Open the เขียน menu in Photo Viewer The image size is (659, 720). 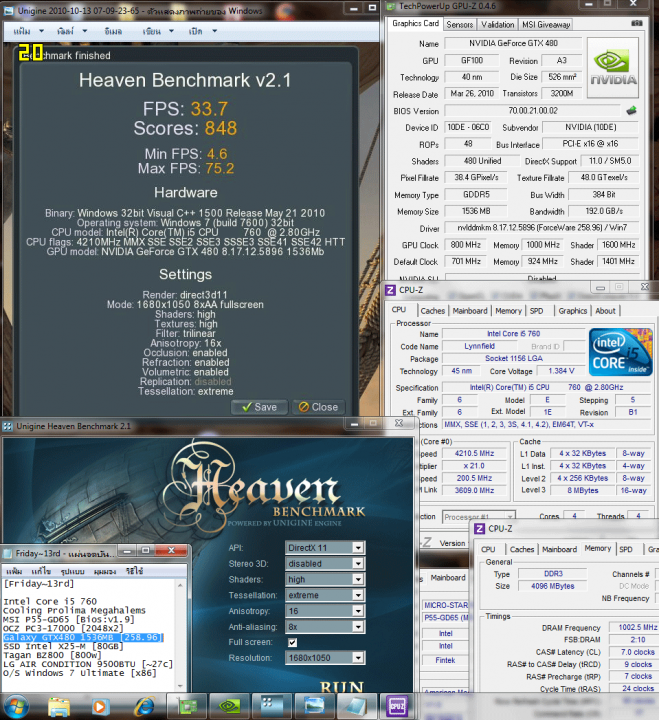158,31
